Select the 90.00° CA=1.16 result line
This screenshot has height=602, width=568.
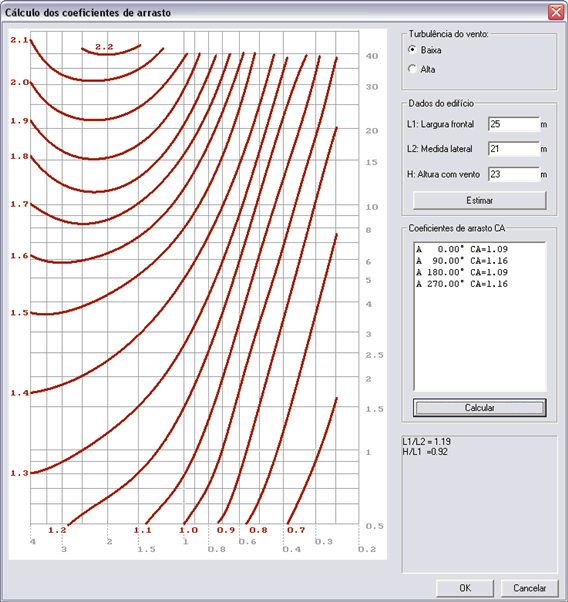(462, 261)
